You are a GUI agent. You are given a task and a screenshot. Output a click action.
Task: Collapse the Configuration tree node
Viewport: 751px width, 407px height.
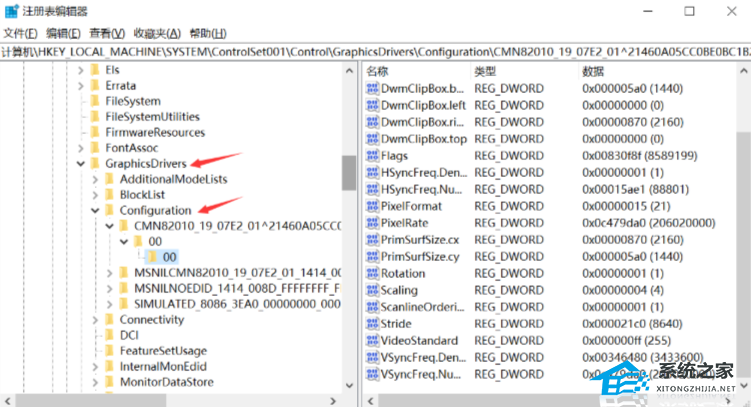[95, 211]
